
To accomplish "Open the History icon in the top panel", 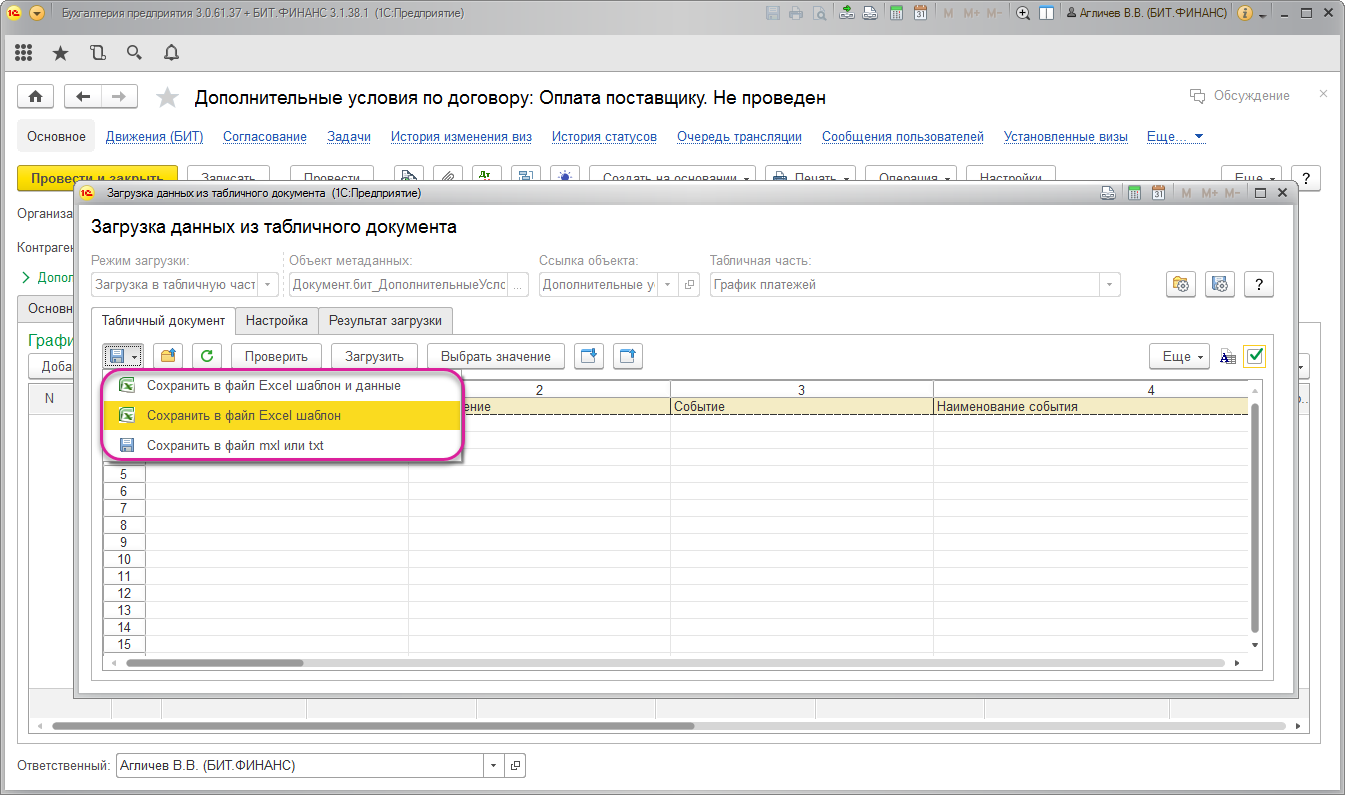I will (x=97, y=53).
